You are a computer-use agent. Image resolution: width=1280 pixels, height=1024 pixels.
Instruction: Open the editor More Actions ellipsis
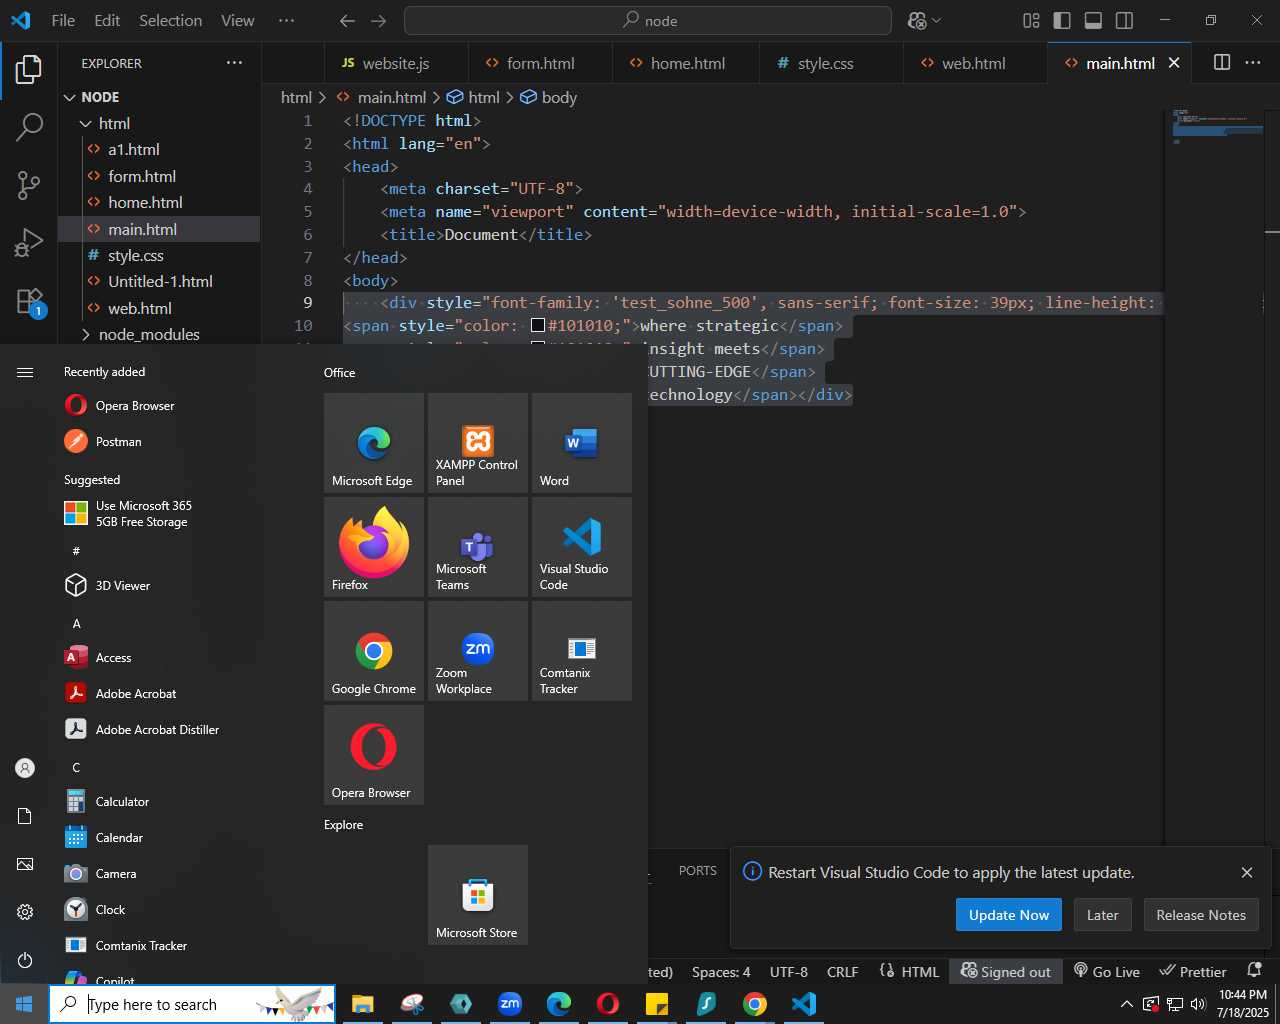1253,62
